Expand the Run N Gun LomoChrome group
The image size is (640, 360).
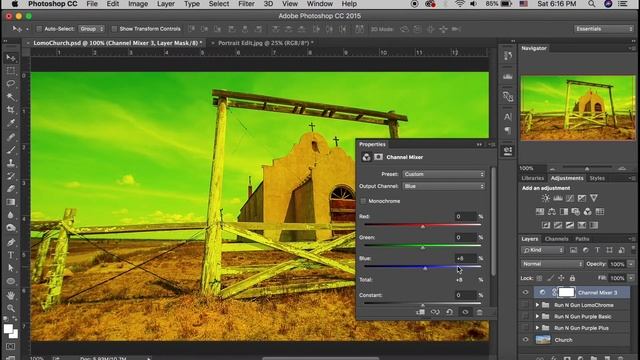coord(537,305)
